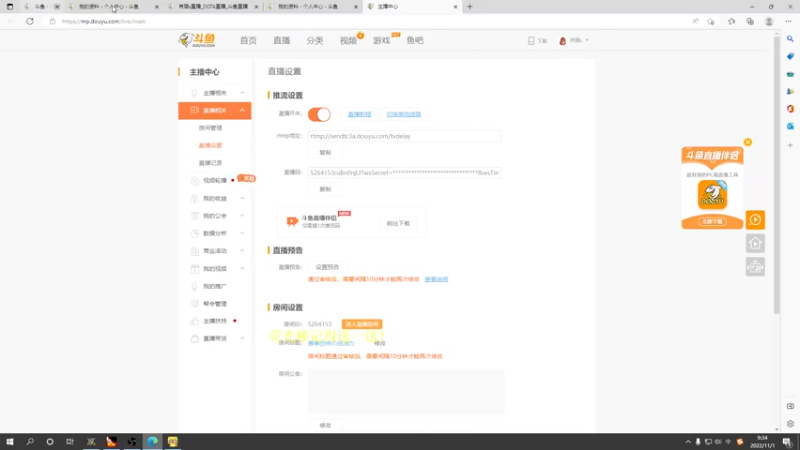Open 视频轮播 in the sidebar
The image size is (800, 450).
click(215, 181)
